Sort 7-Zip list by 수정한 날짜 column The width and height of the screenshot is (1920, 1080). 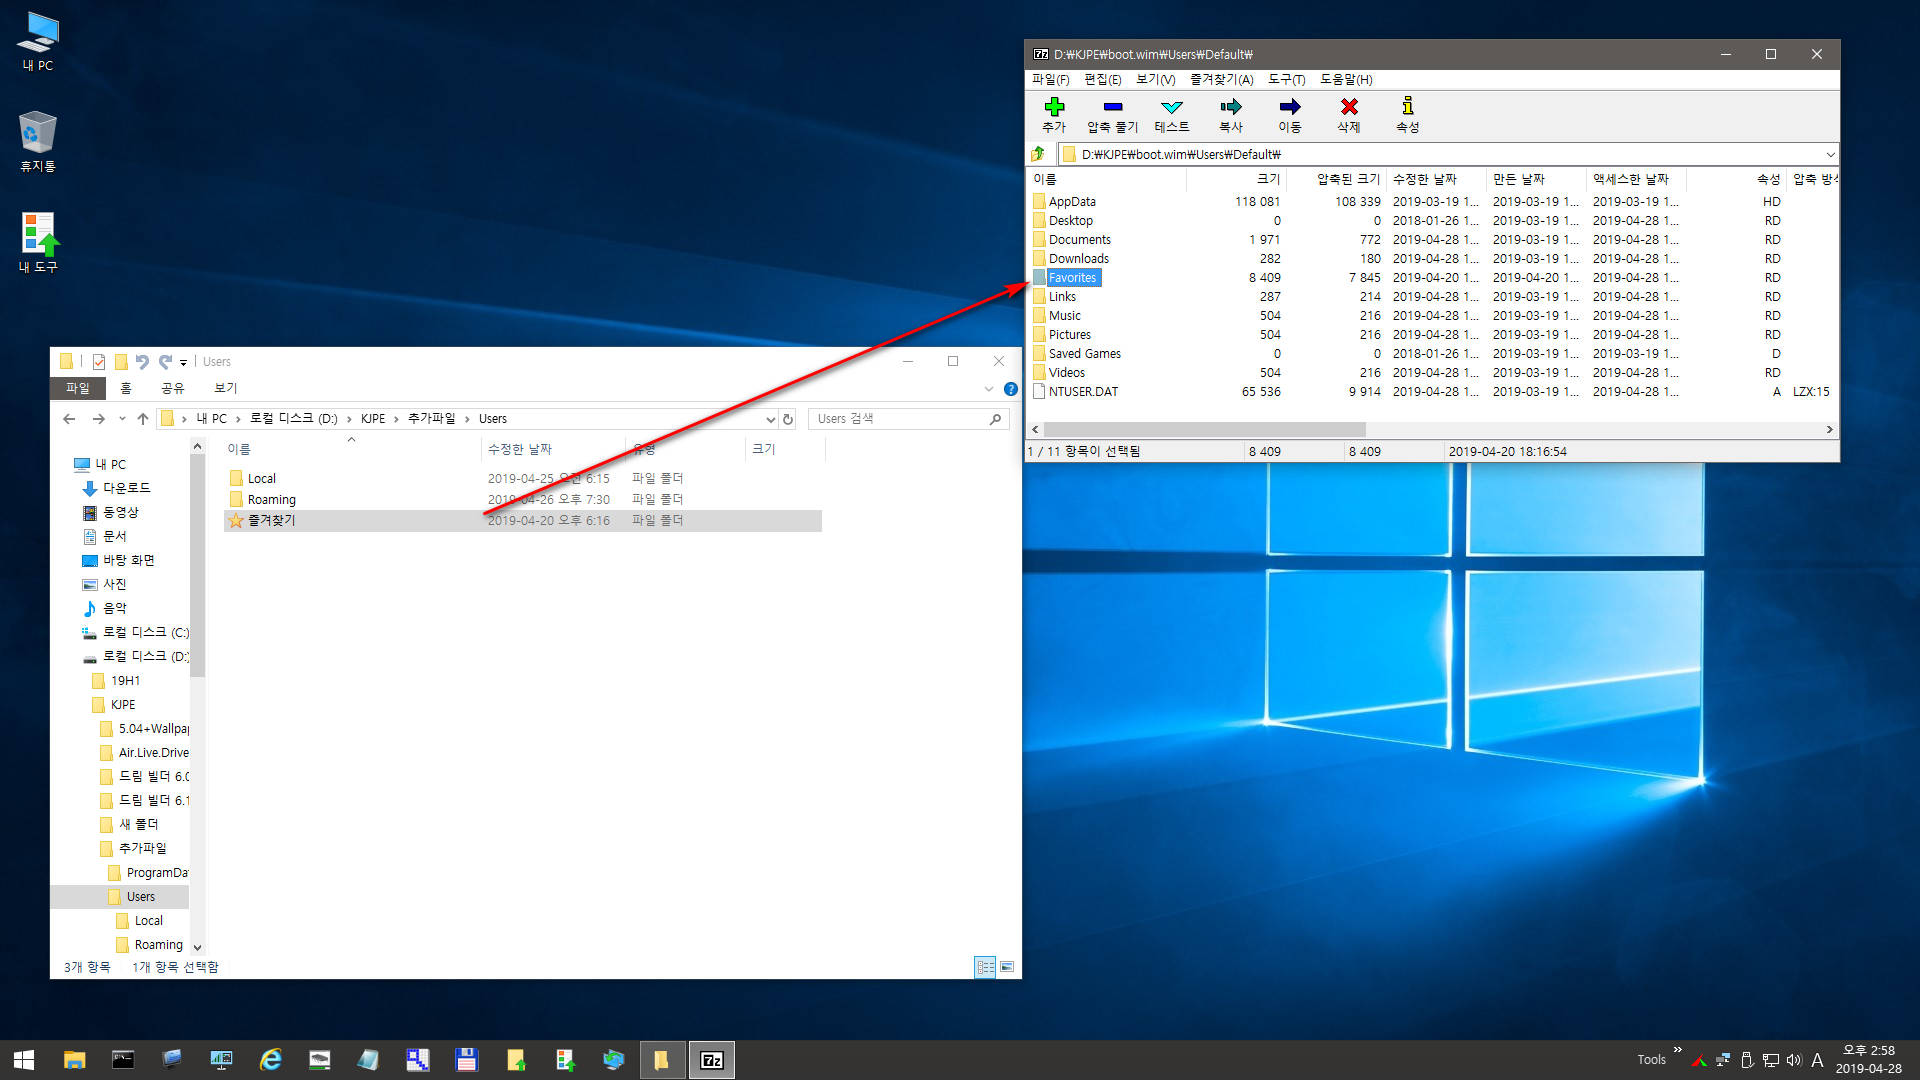click(x=1436, y=179)
